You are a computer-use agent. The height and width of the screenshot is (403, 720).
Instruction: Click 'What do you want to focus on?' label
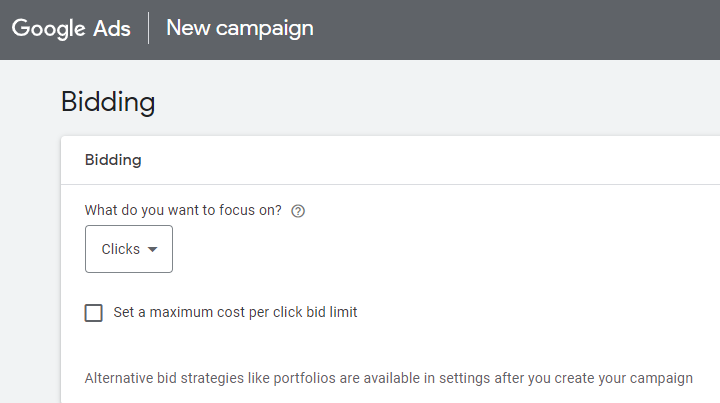pyautogui.click(x=183, y=211)
